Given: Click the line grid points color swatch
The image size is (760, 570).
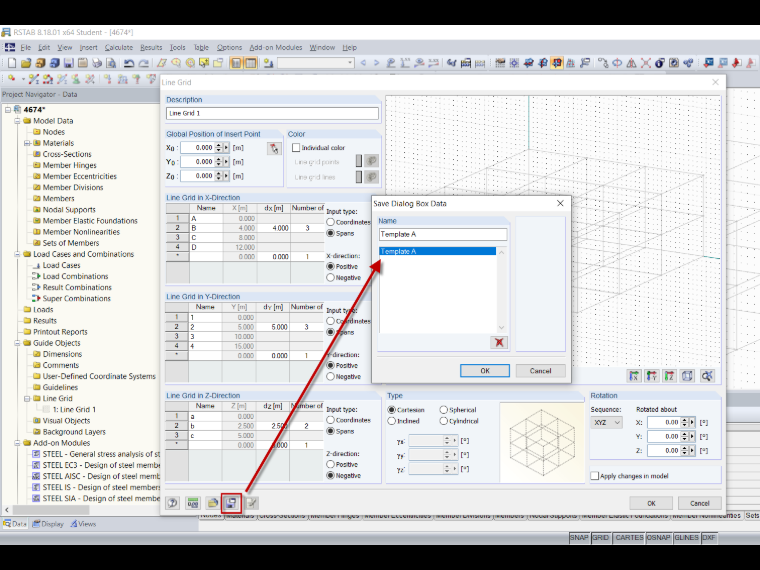Looking at the screenshot, I should tap(359, 161).
